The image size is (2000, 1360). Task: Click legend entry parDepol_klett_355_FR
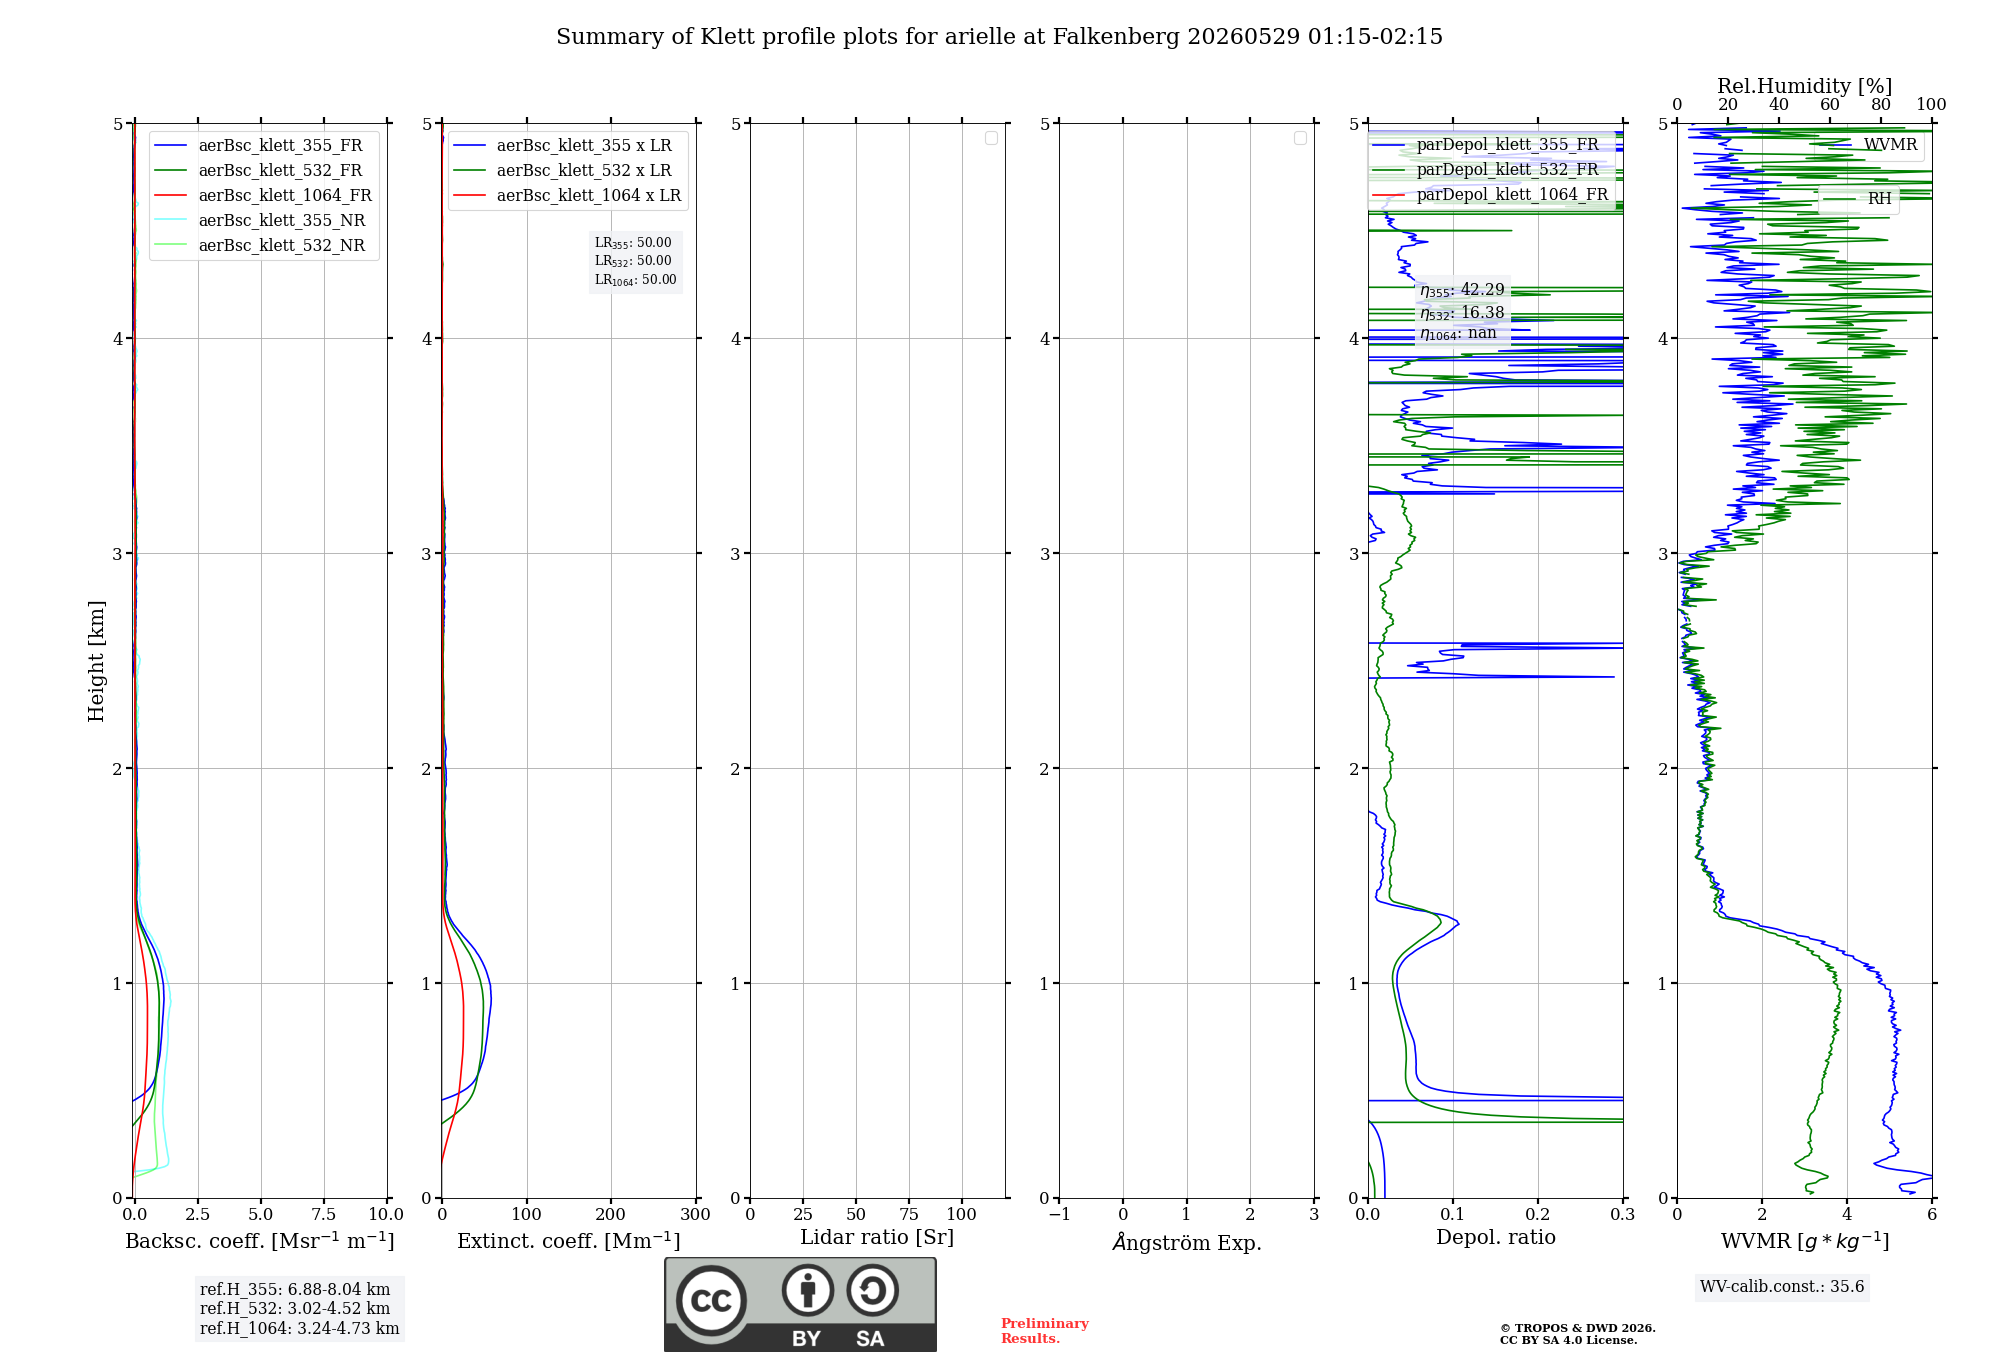pyautogui.click(x=1487, y=144)
